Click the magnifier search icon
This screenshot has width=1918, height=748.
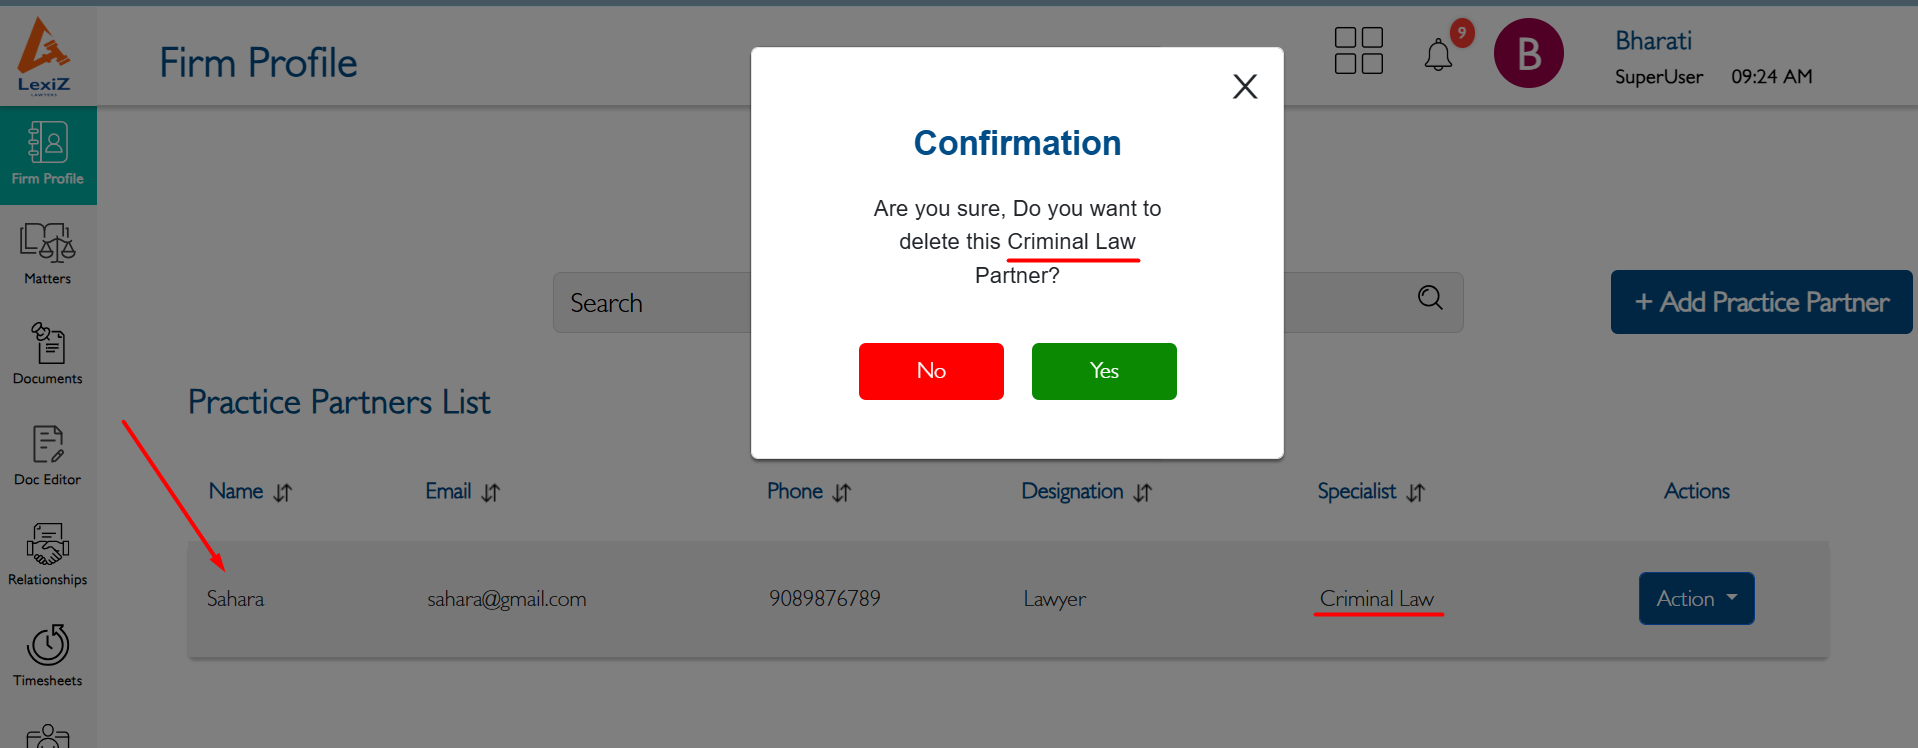pos(1430,298)
